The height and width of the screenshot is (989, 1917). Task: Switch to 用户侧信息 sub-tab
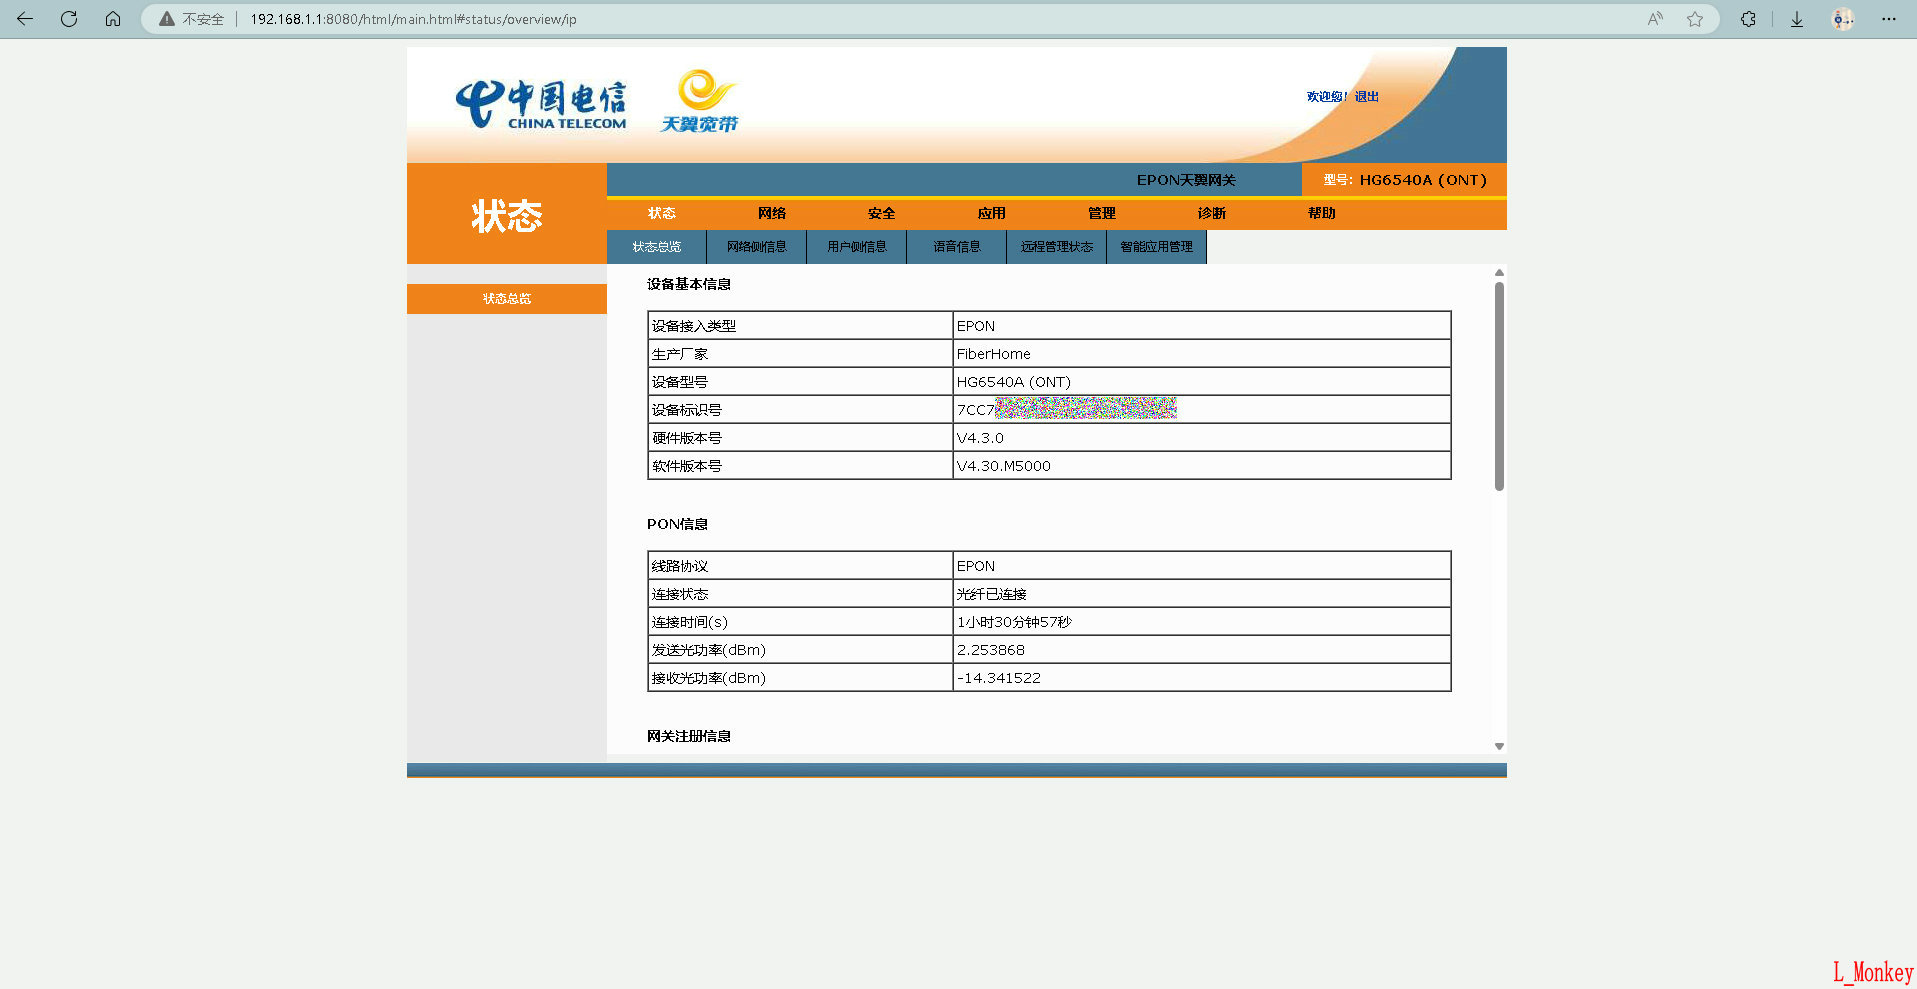tap(856, 247)
